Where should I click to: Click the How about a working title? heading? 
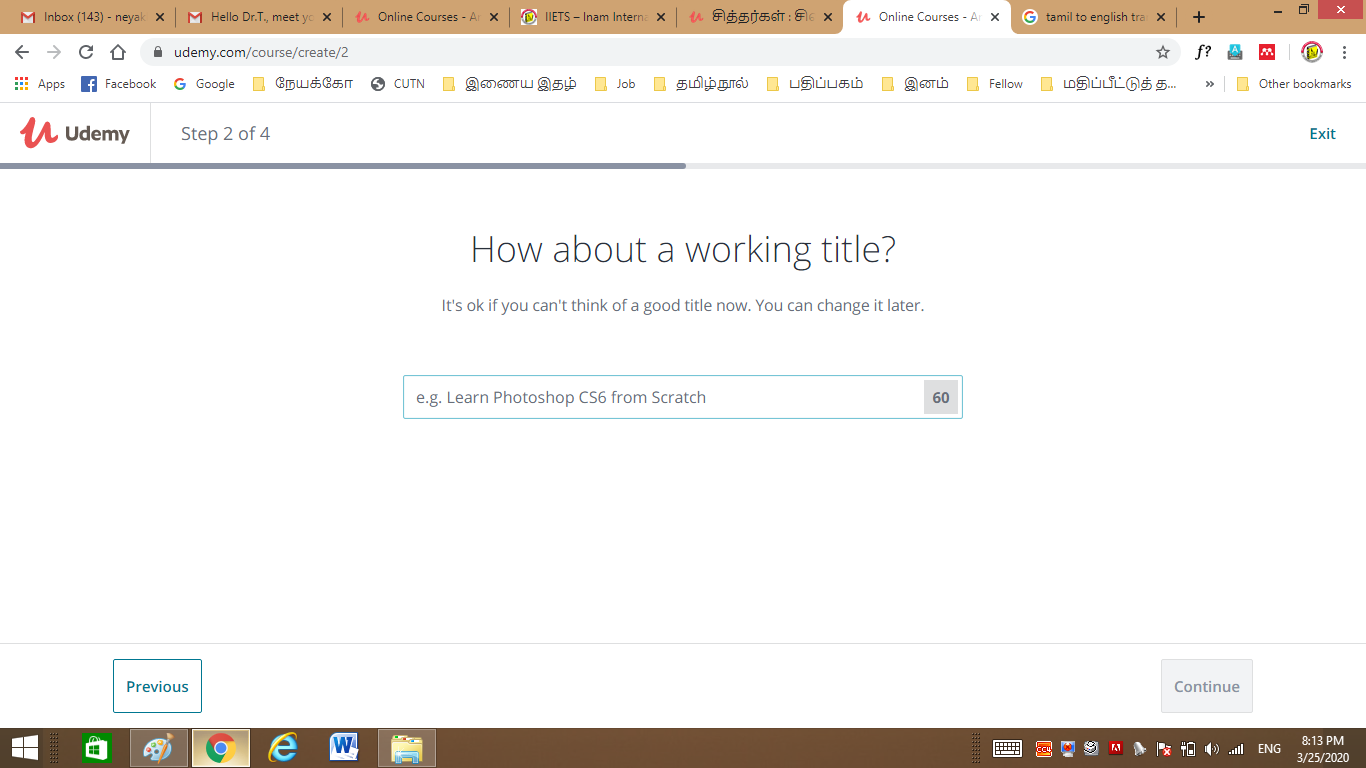pos(683,249)
